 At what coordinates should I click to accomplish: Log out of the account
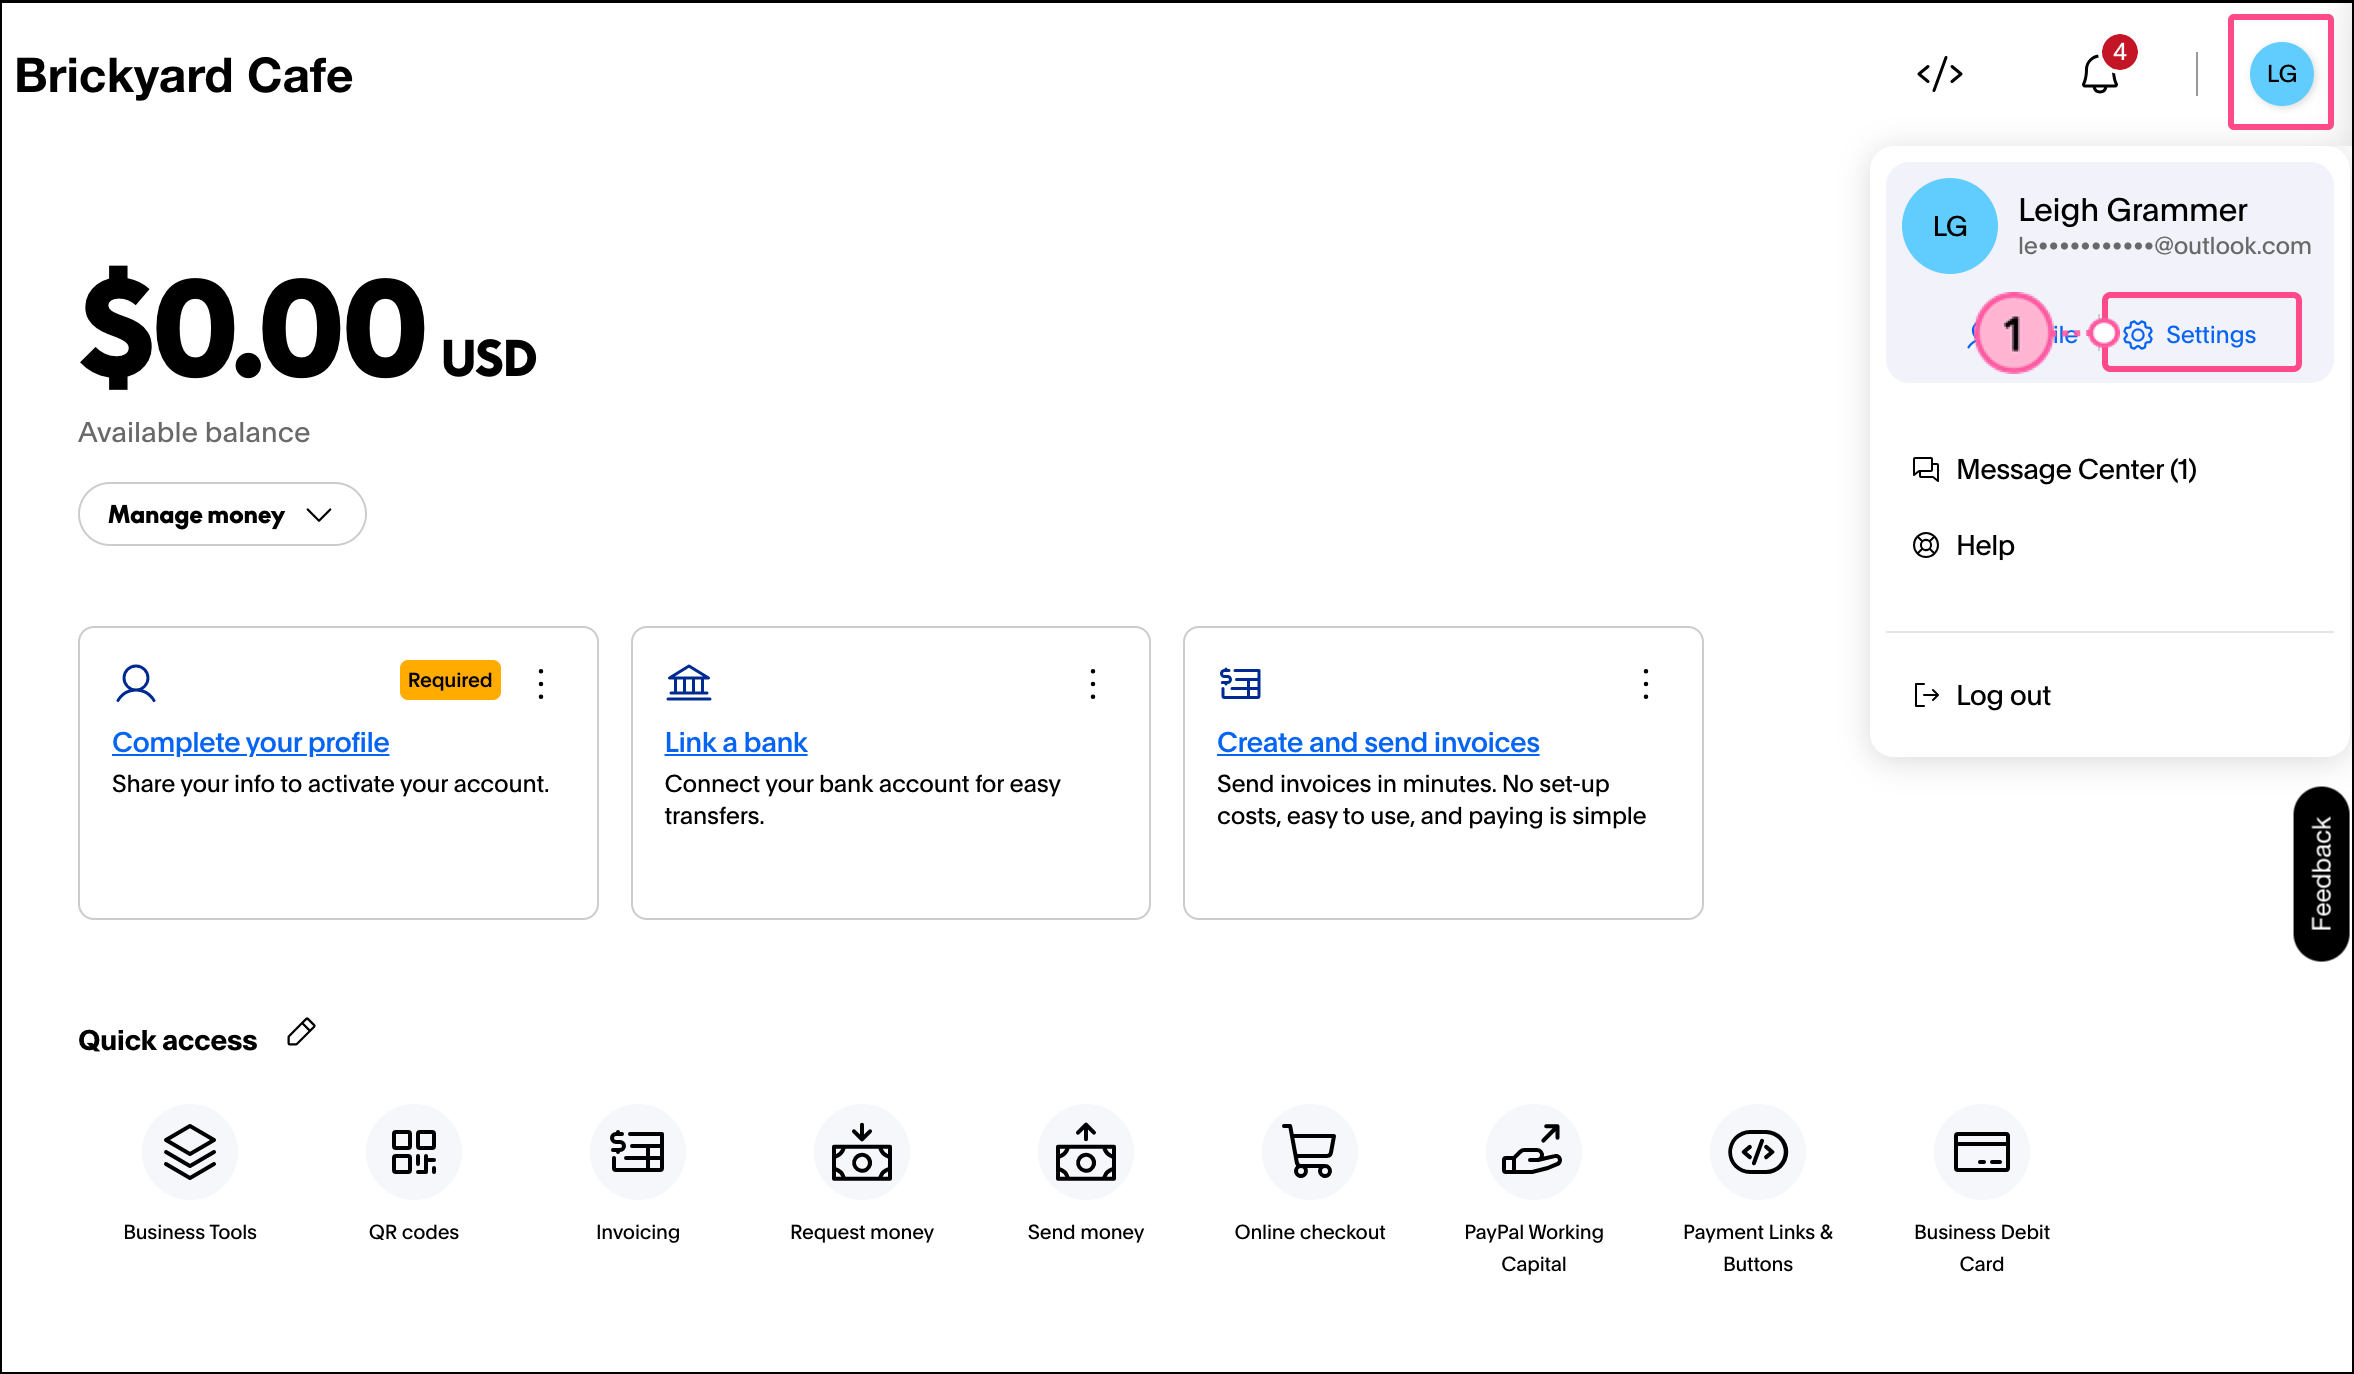[x=1981, y=695]
